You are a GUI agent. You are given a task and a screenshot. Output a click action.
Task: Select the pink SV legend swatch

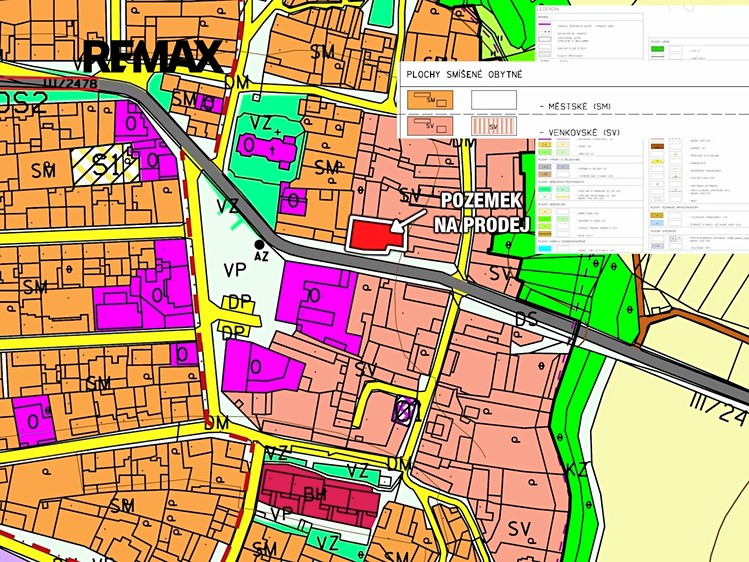click(430, 126)
